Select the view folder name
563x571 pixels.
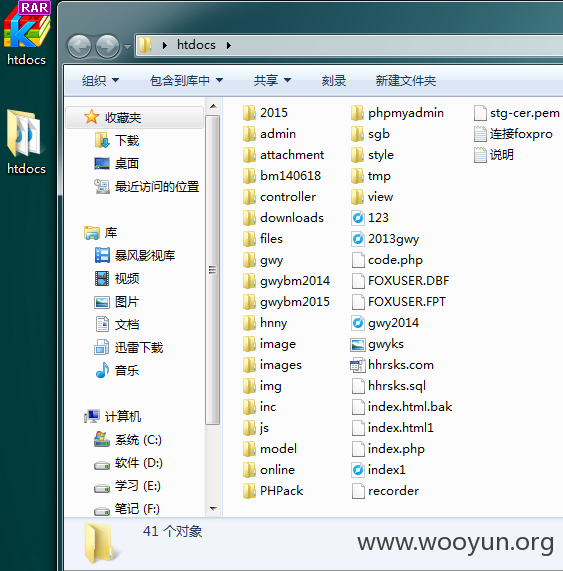(x=381, y=197)
